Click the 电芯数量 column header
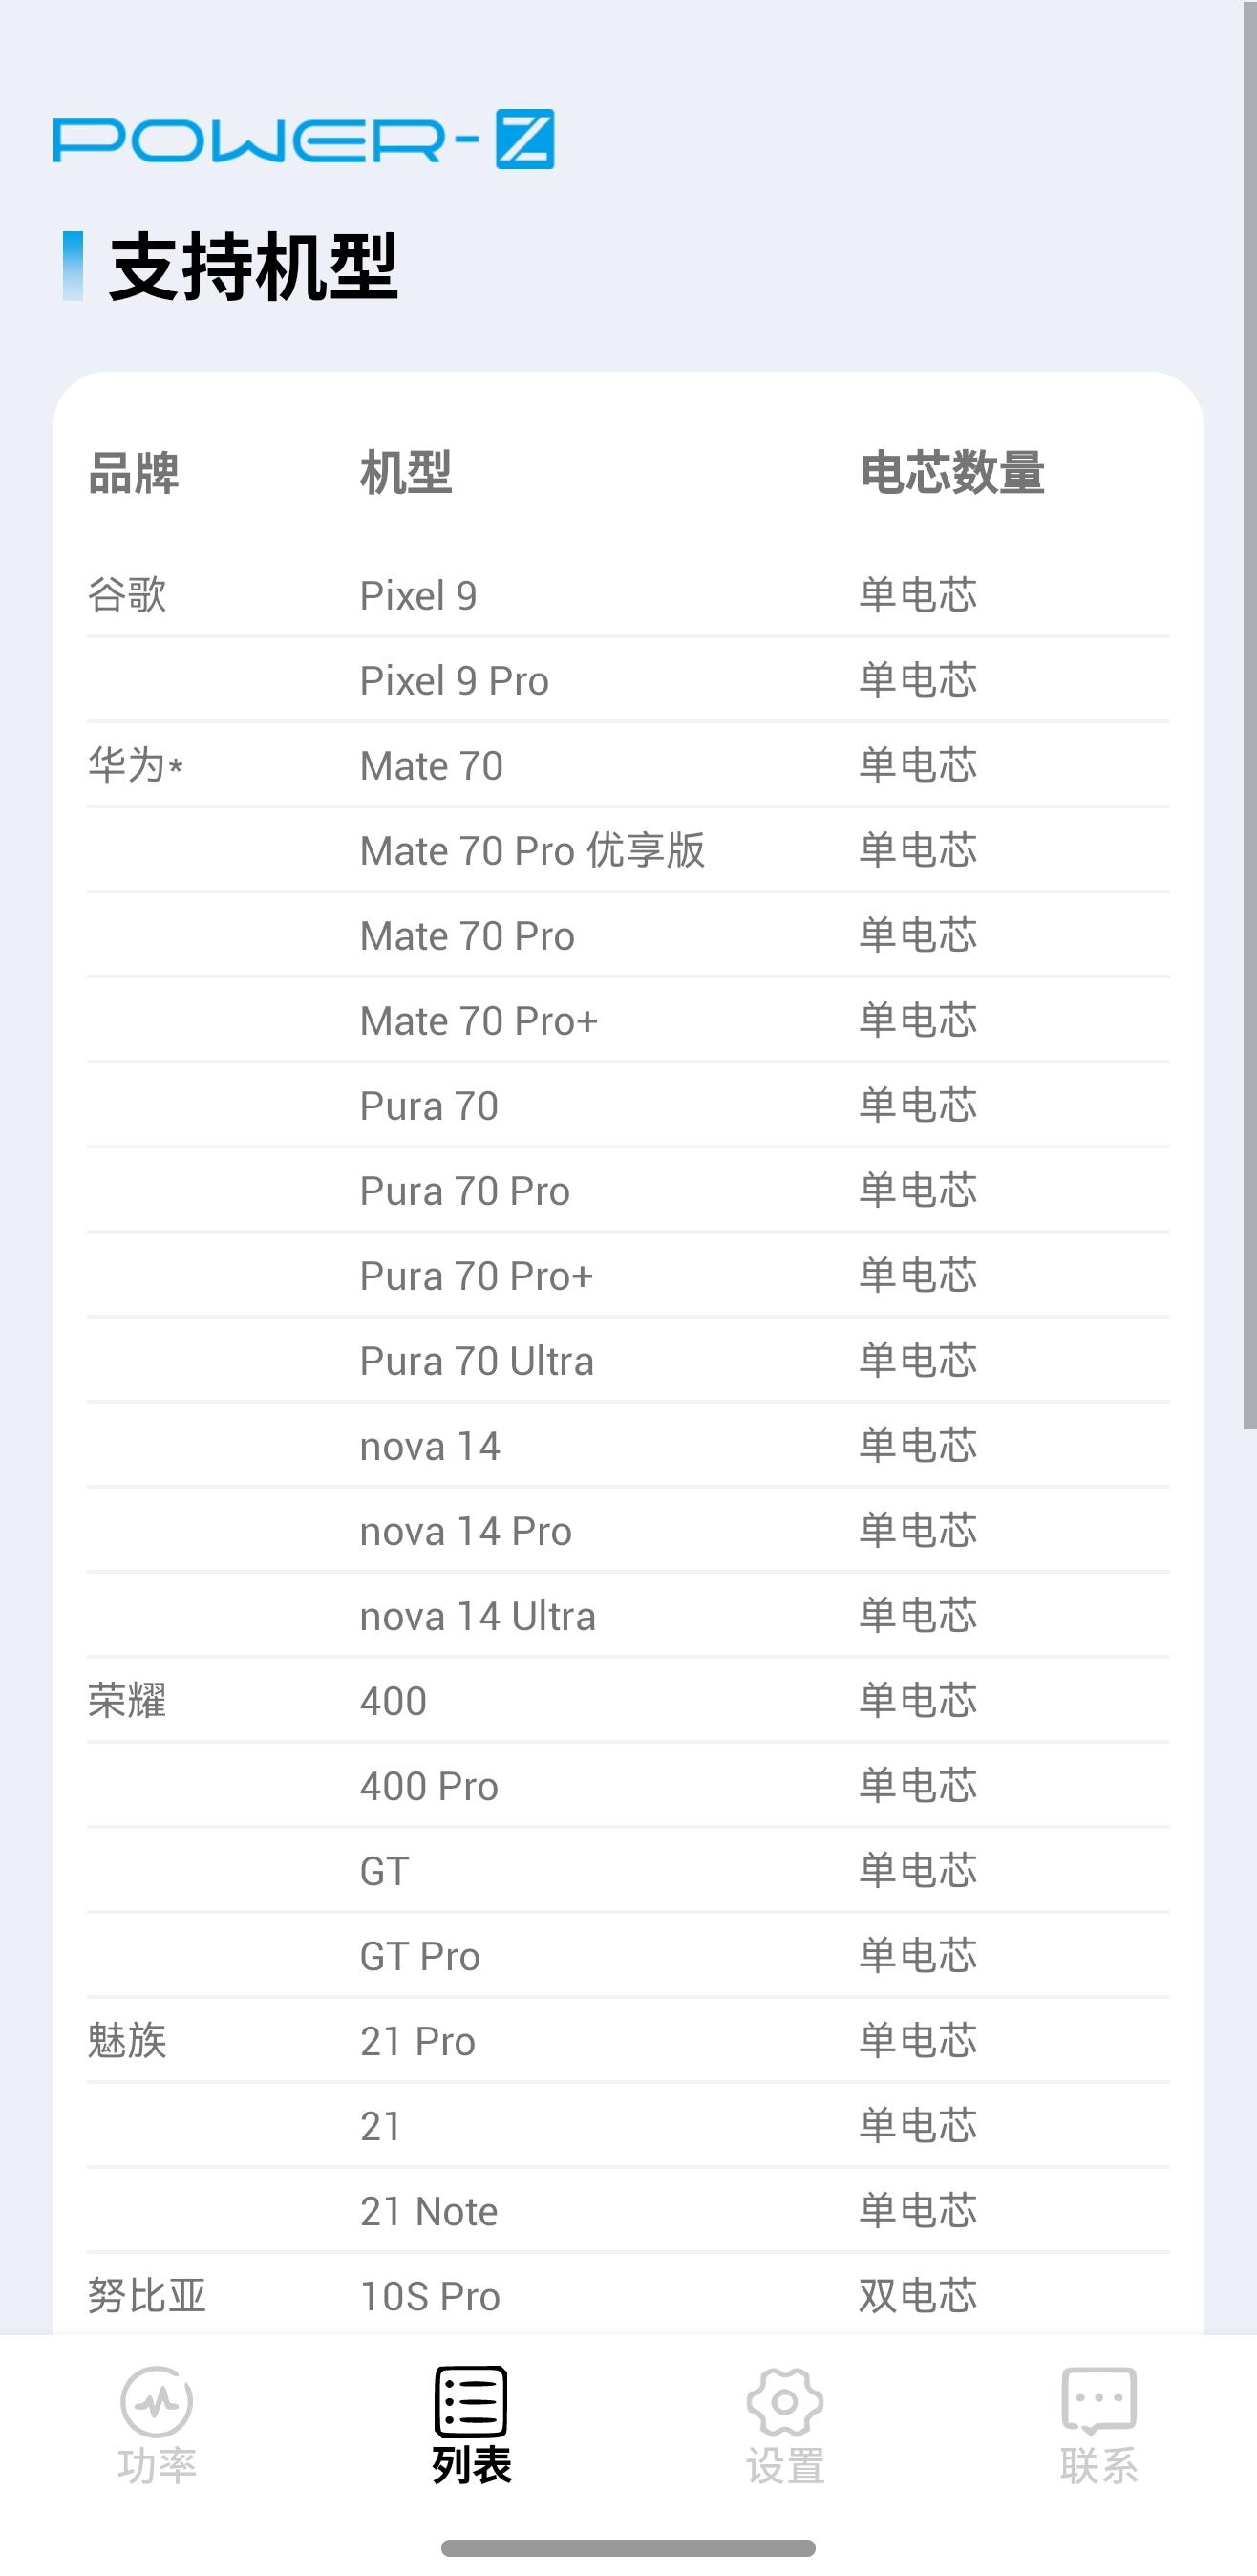 click(x=952, y=473)
